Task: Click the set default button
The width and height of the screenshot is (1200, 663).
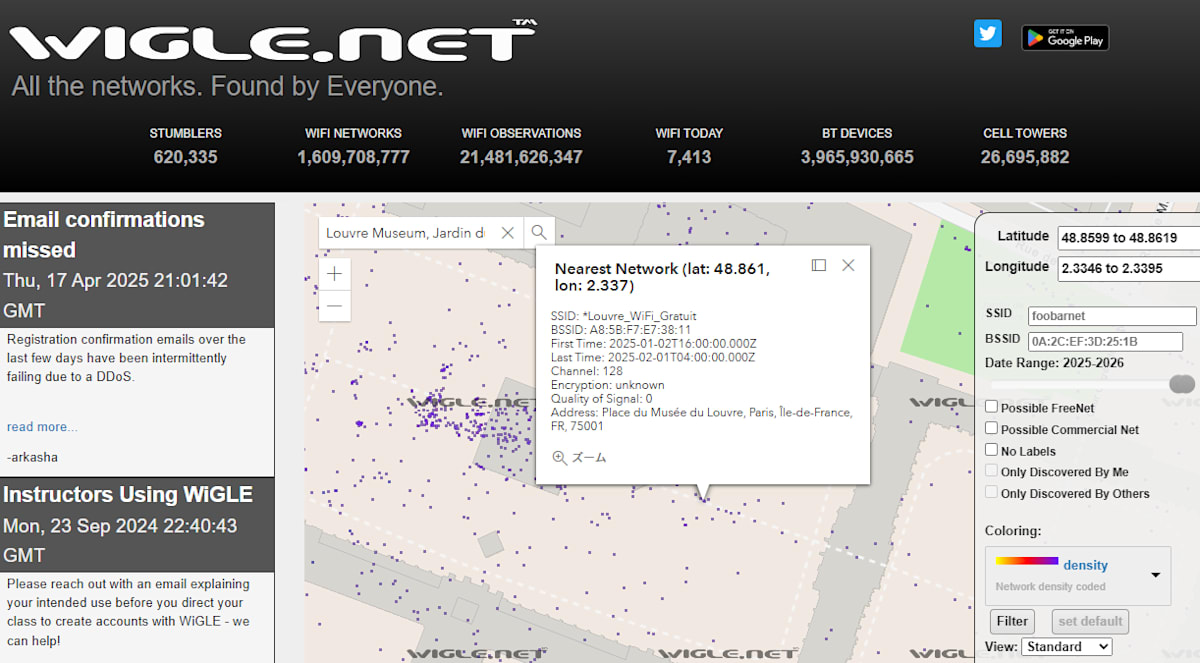Action: tap(1089, 621)
